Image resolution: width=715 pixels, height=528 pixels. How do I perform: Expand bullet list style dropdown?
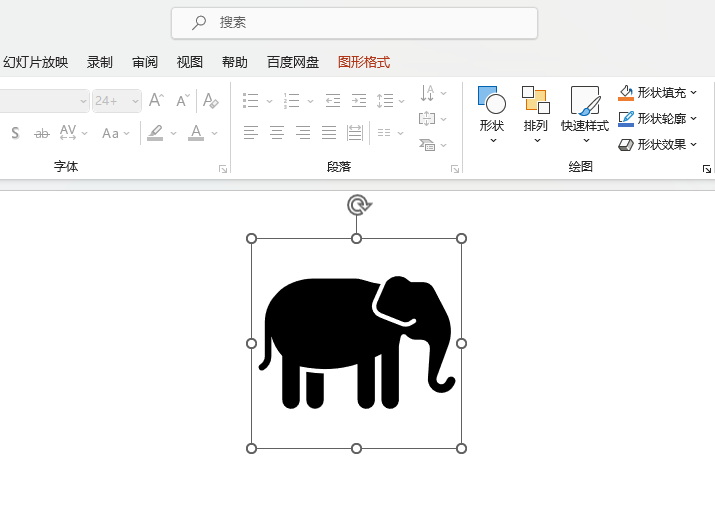[269, 101]
